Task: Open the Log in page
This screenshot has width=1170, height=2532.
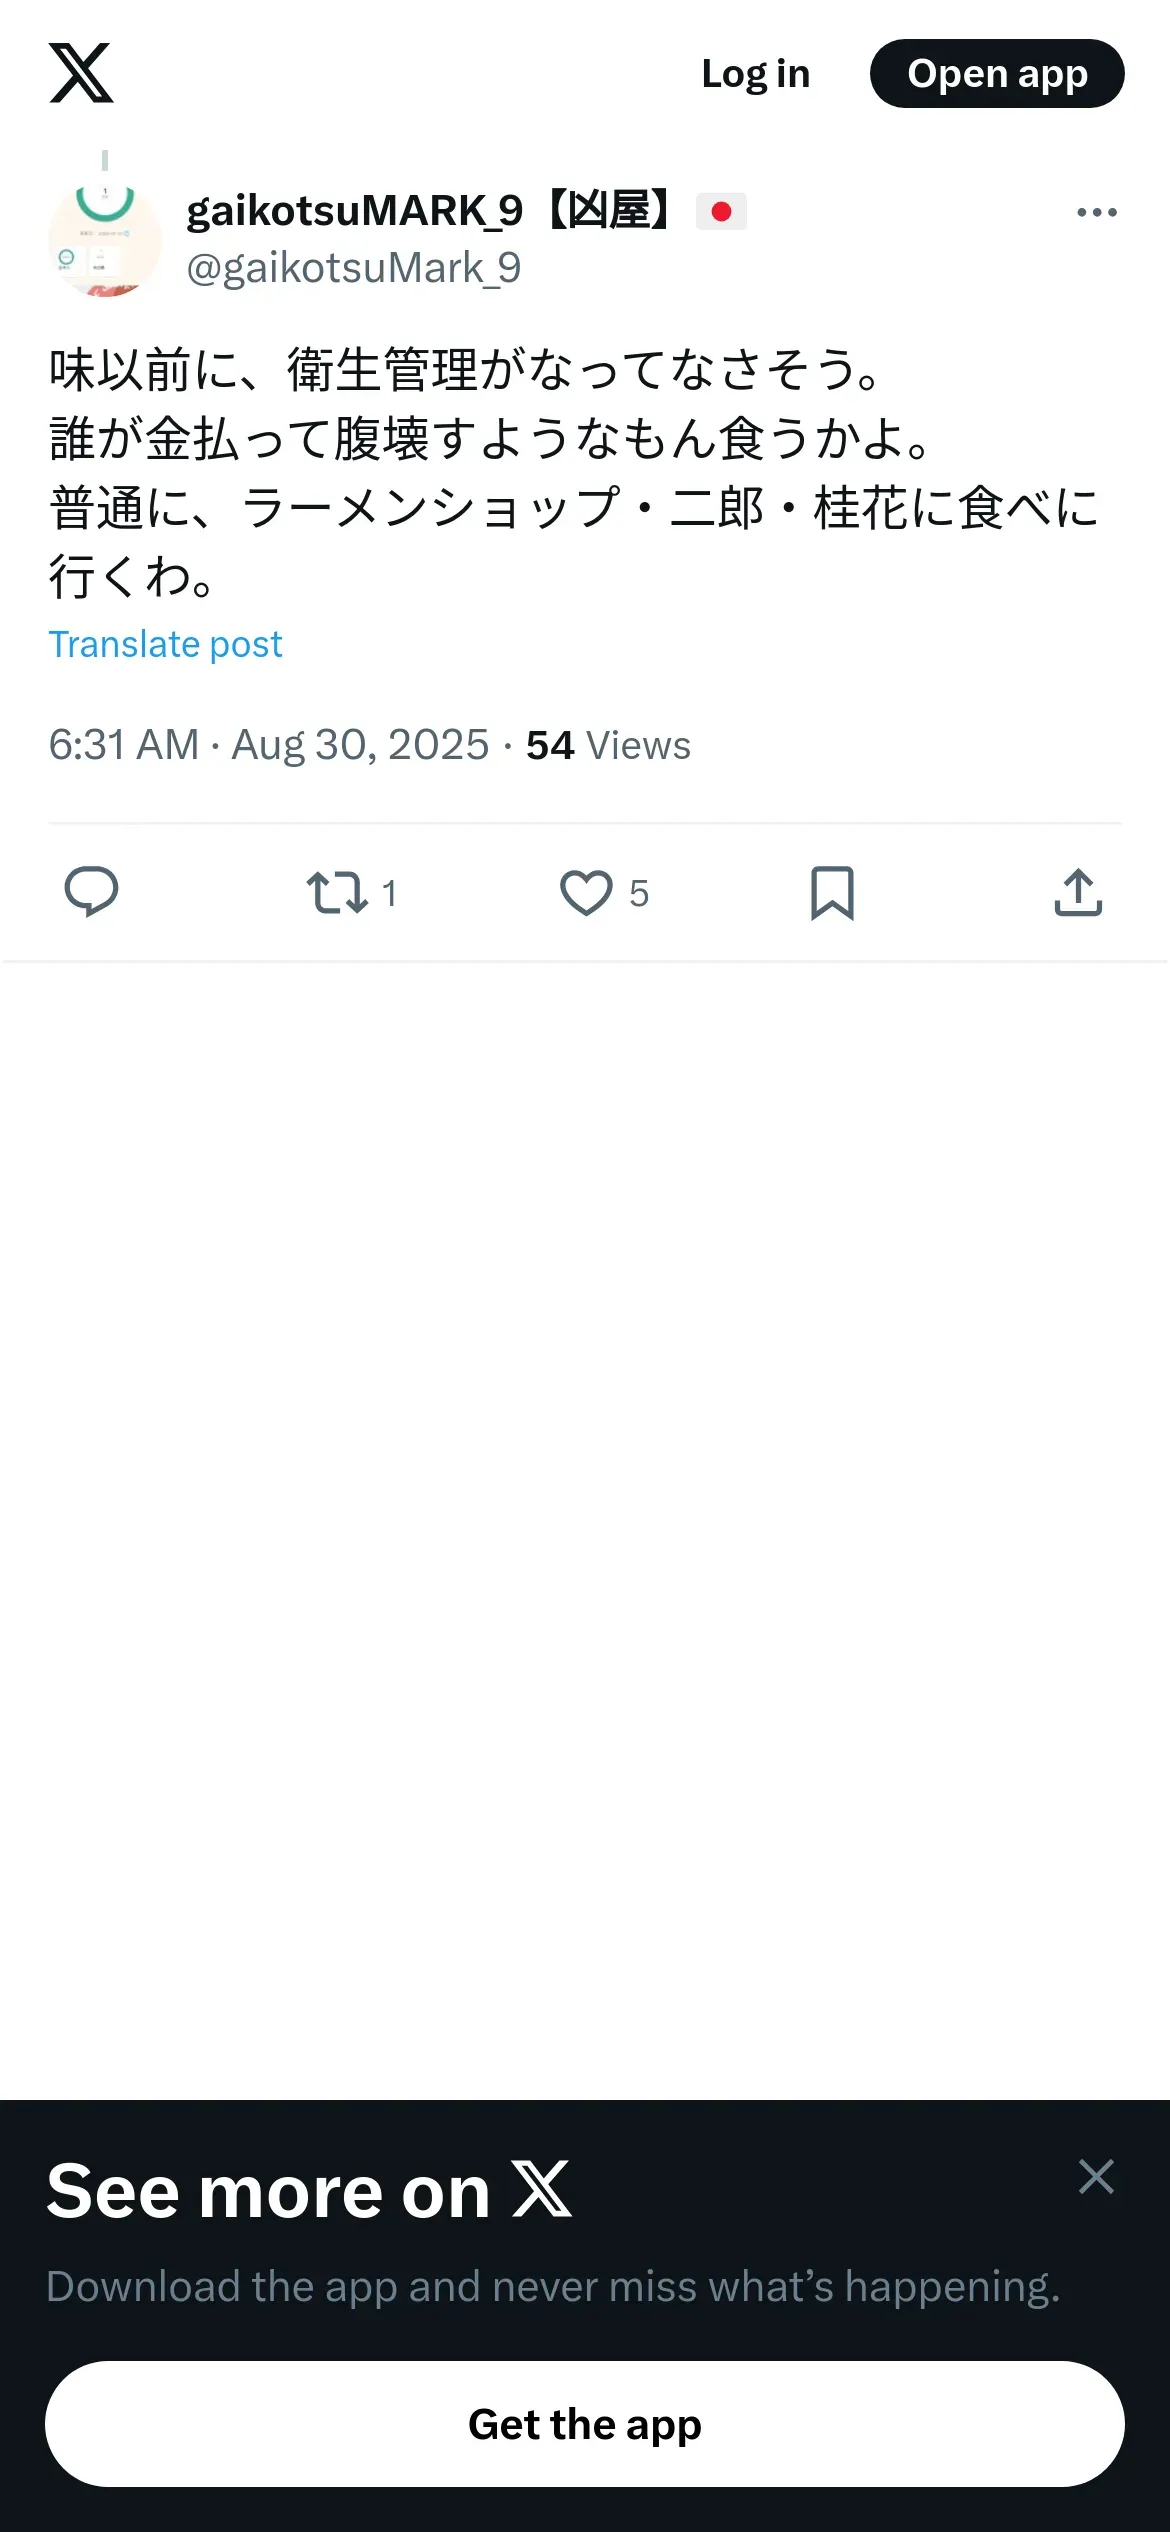Action: 755,74
